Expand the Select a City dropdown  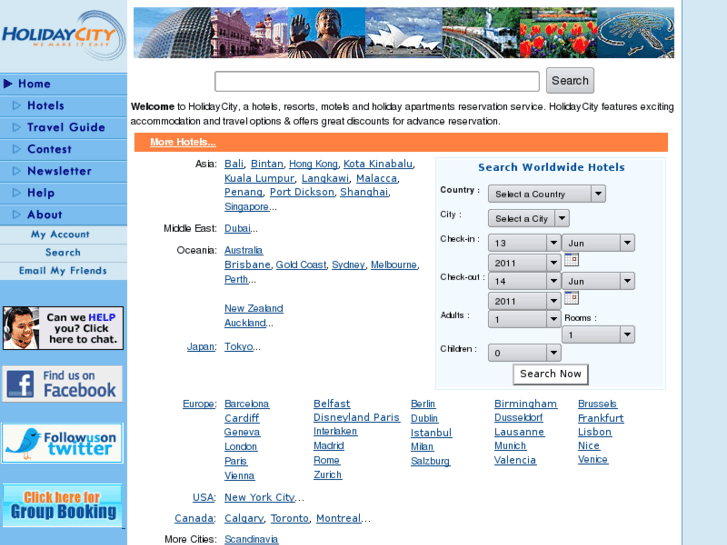(528, 218)
